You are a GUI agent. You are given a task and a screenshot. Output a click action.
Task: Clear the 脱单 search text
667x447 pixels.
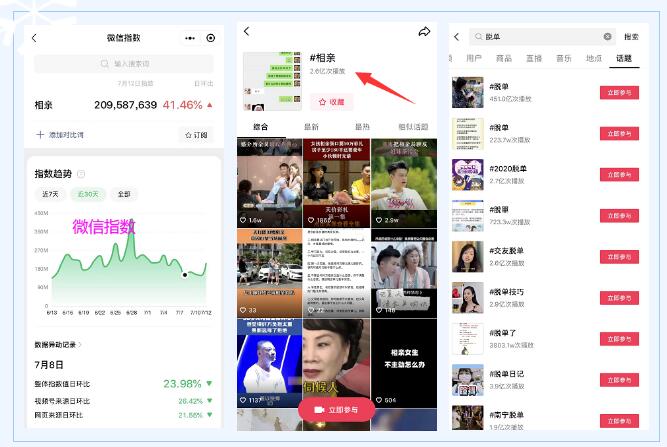607,37
